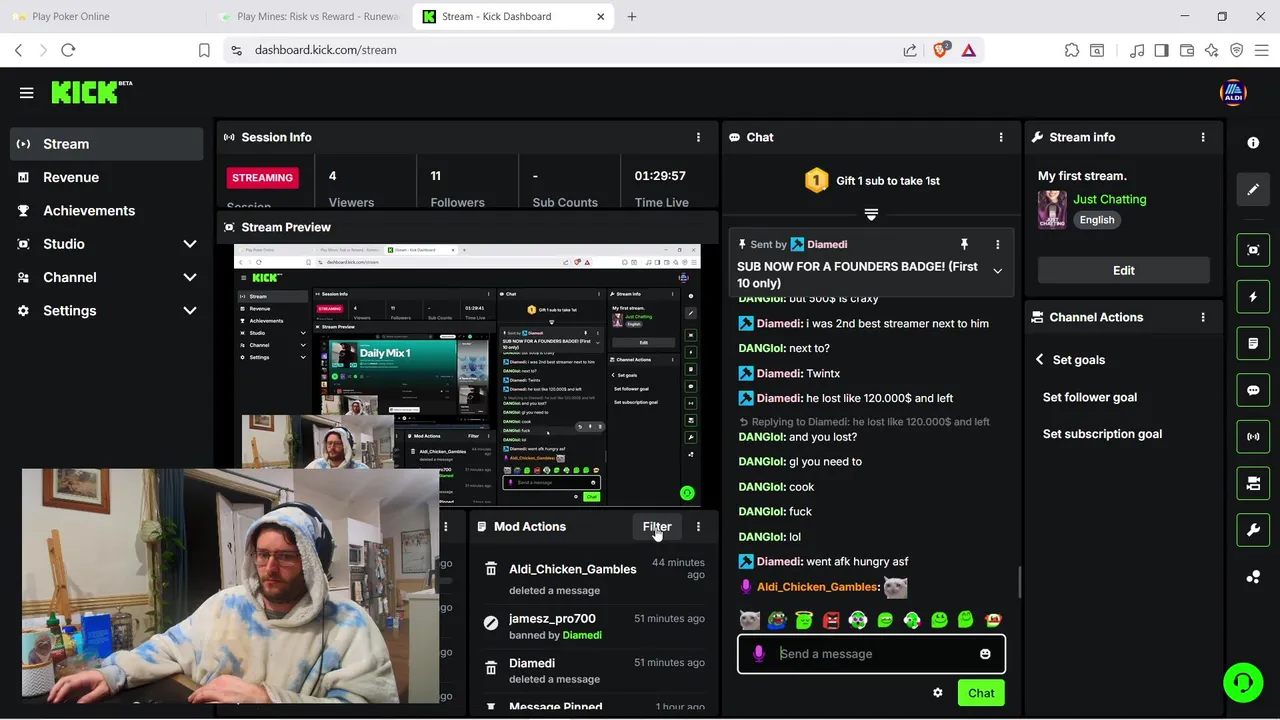The height and width of the screenshot is (720, 1280).
Task: Insert the angry red quick emote
Action: (x=831, y=620)
